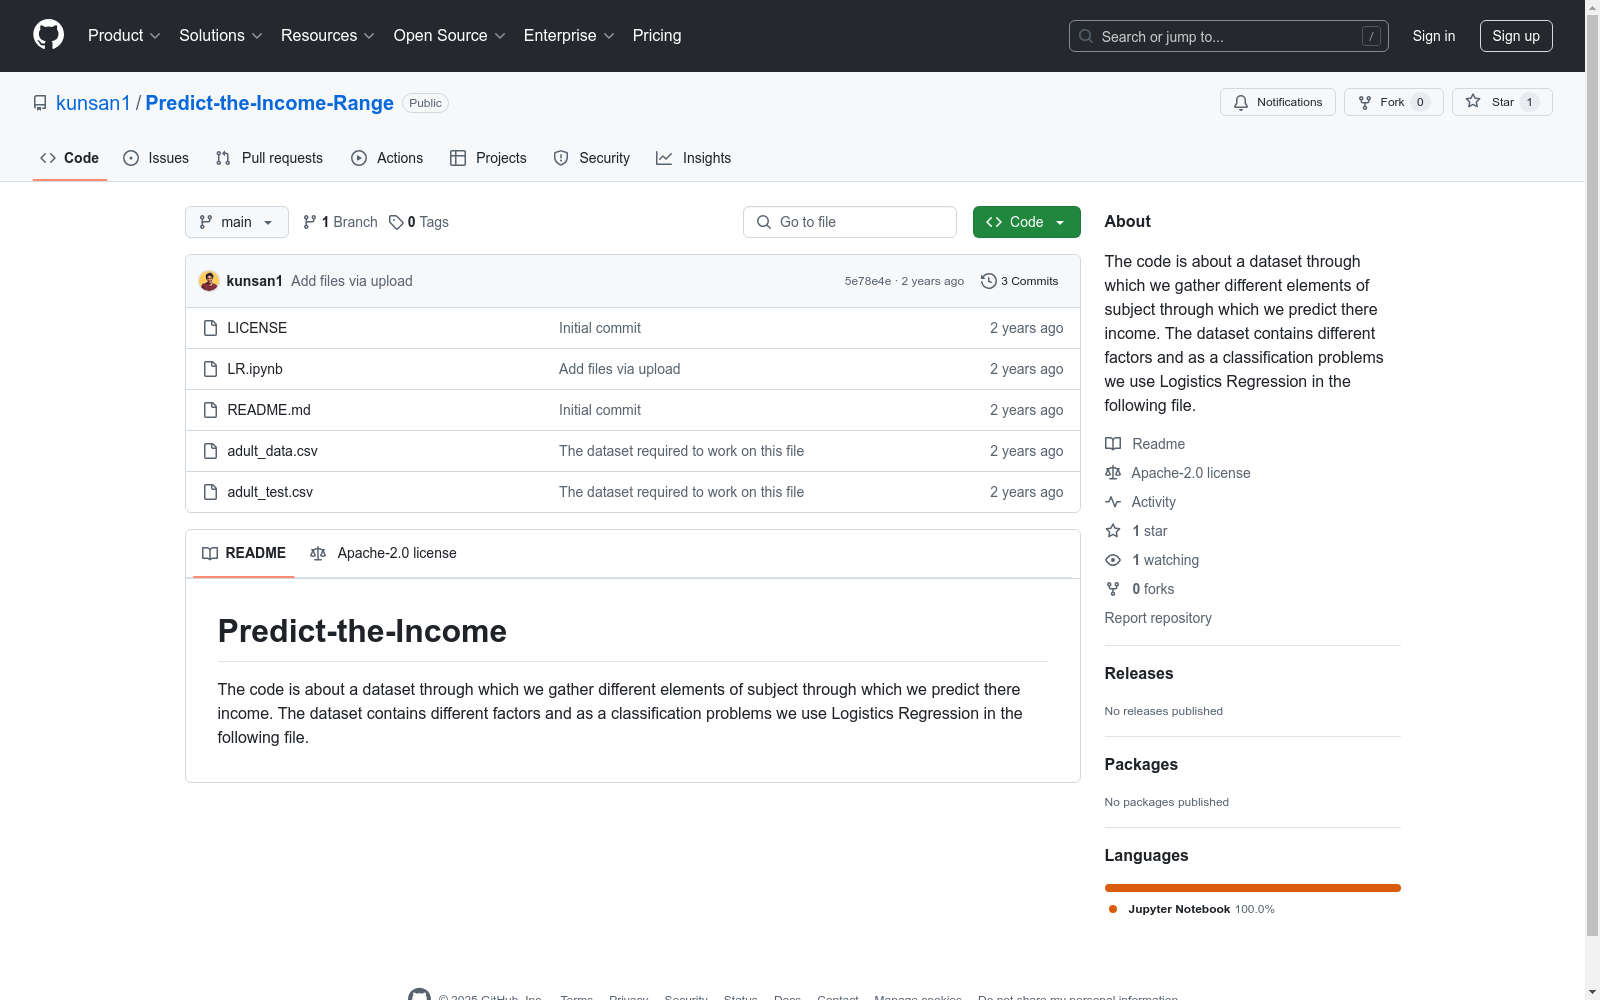
Task: Open the Projects tab
Action: (488, 158)
